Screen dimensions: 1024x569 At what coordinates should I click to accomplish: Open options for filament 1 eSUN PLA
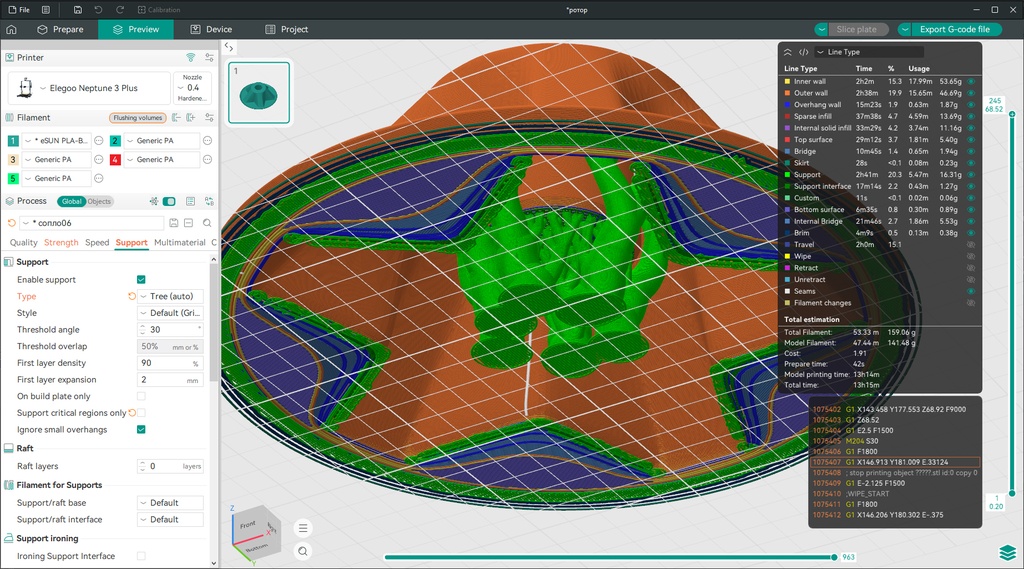point(99,140)
